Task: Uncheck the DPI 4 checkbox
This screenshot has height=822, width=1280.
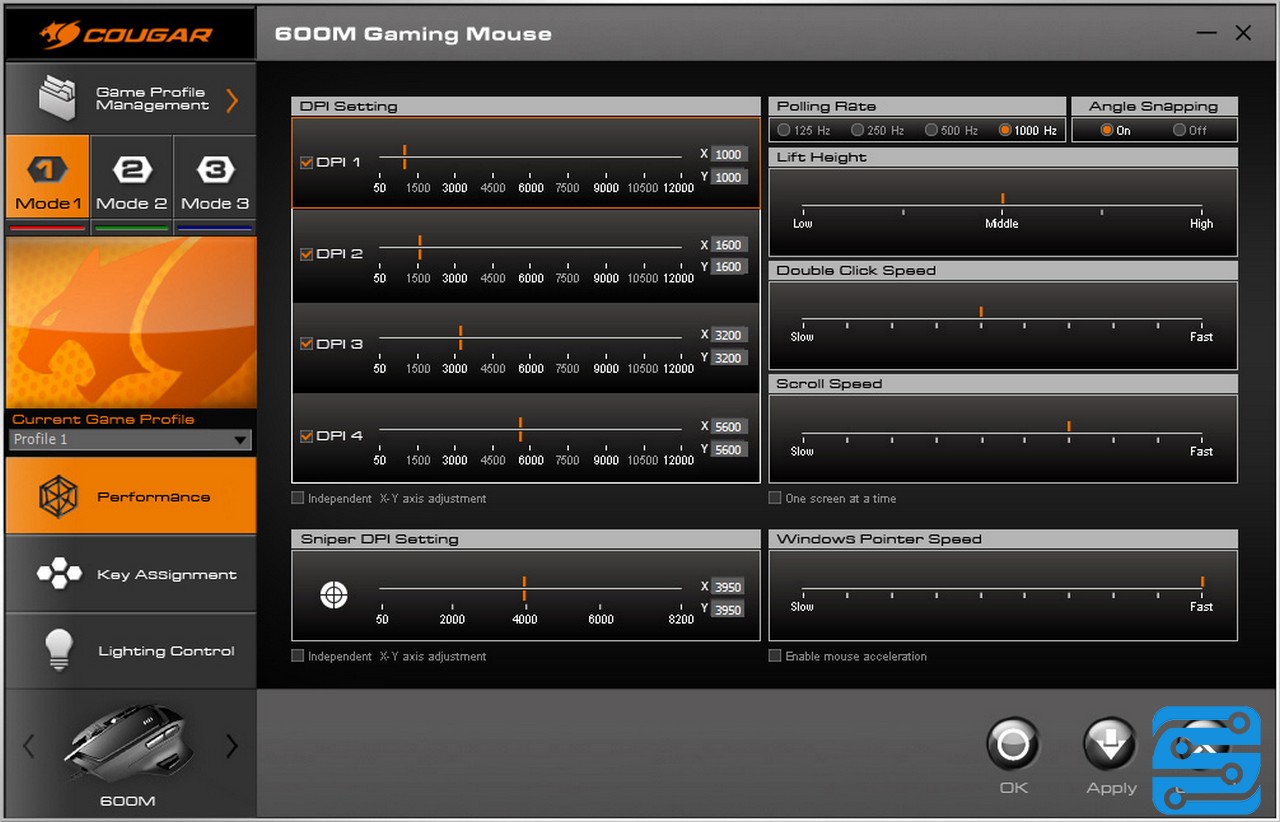Action: tap(307, 436)
